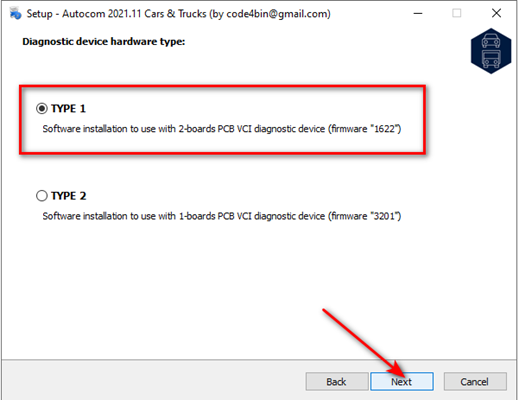
Task: Go to the previous step with Back
Action: (337, 382)
